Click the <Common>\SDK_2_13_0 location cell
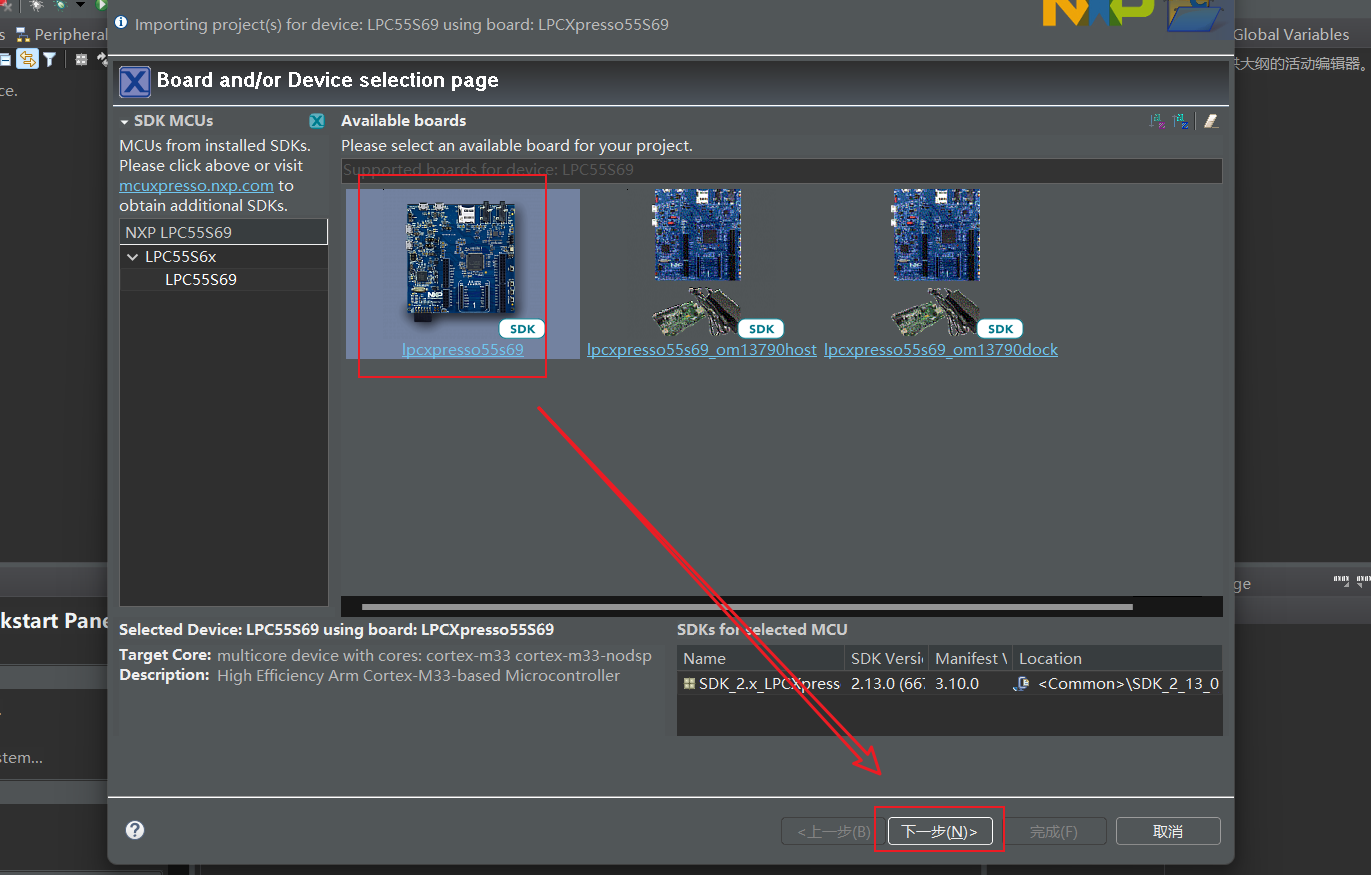Image resolution: width=1371 pixels, height=875 pixels. [1128, 684]
